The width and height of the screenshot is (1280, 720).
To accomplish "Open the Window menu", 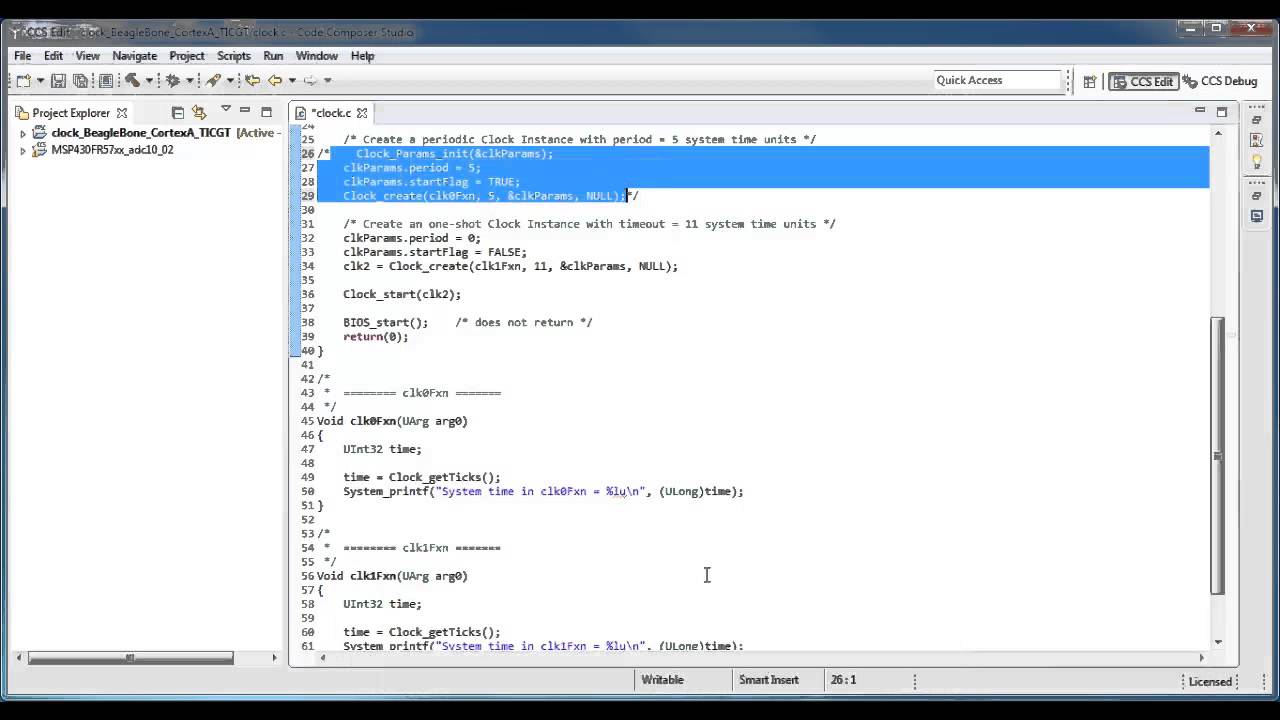I will [x=316, y=56].
